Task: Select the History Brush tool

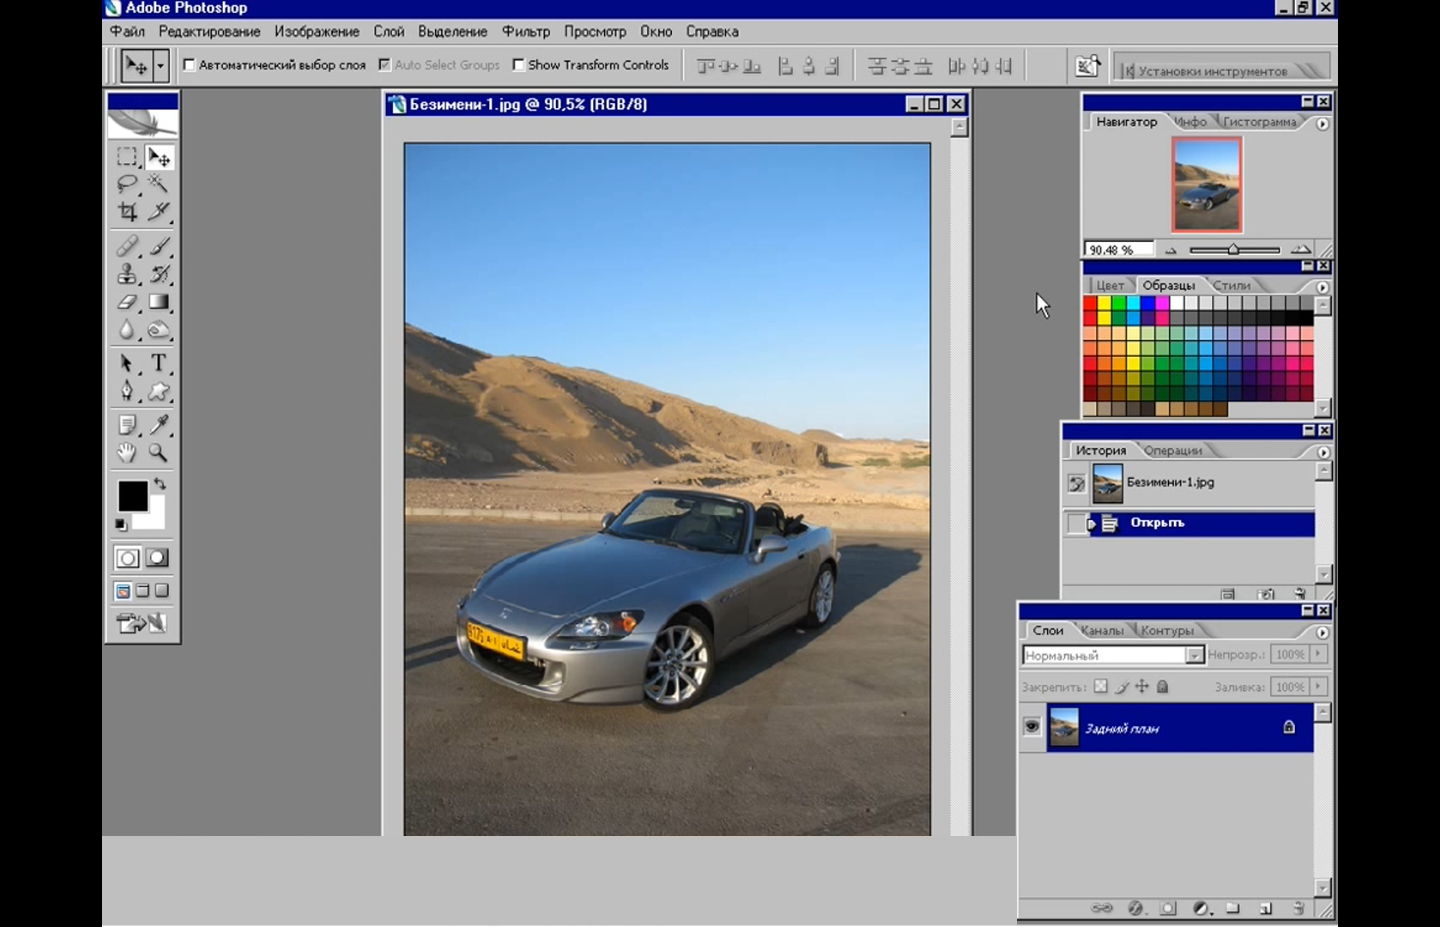Action: click(159, 274)
